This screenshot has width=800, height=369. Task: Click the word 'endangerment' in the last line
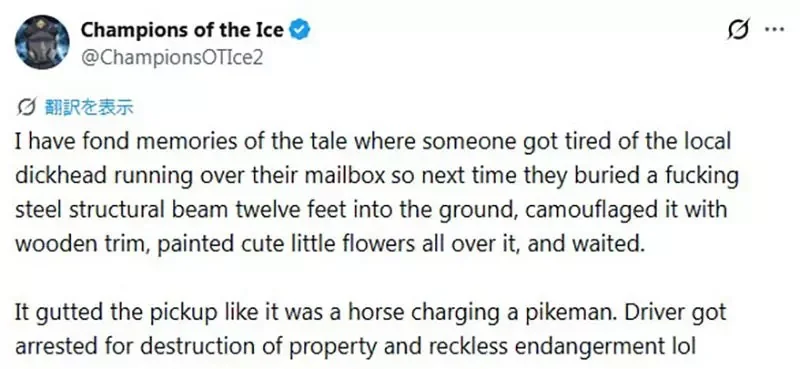589,347
